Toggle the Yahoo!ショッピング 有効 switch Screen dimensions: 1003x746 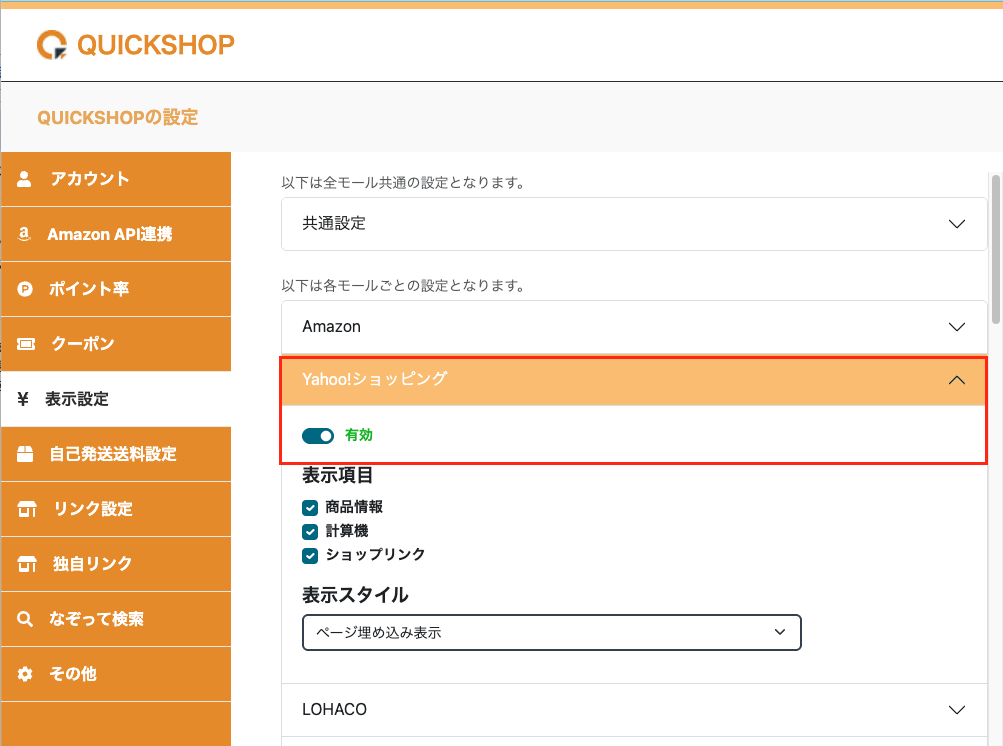pyautogui.click(x=318, y=436)
